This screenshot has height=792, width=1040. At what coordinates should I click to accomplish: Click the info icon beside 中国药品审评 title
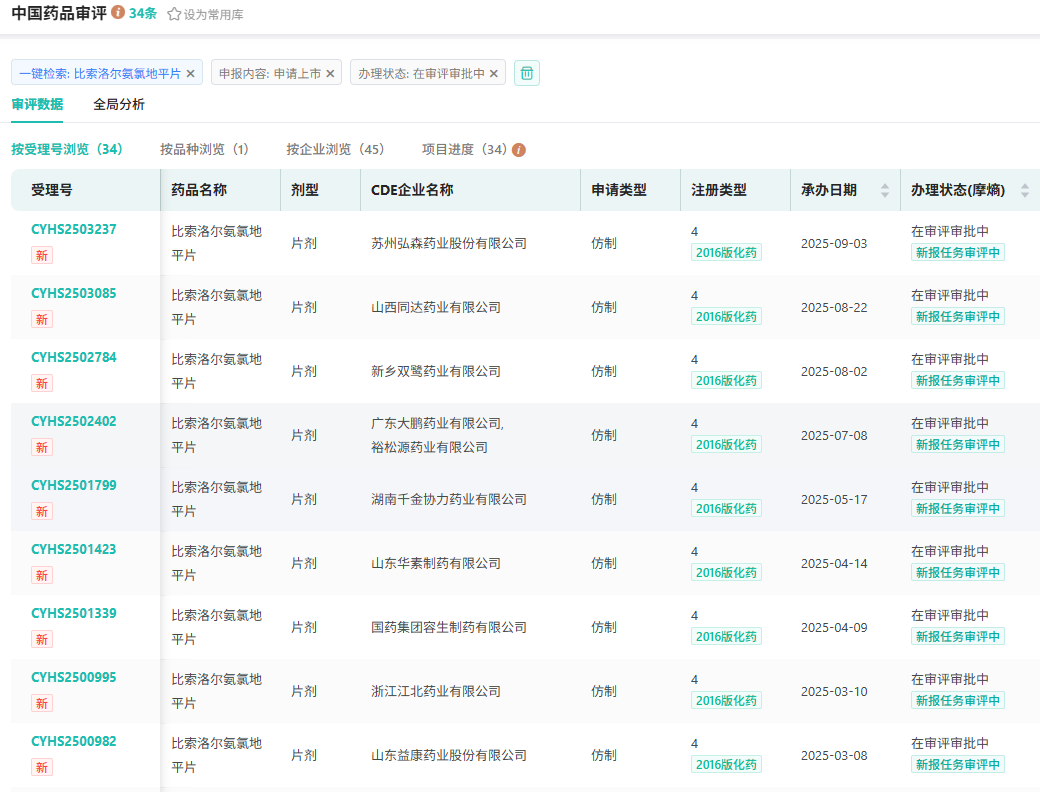118,13
